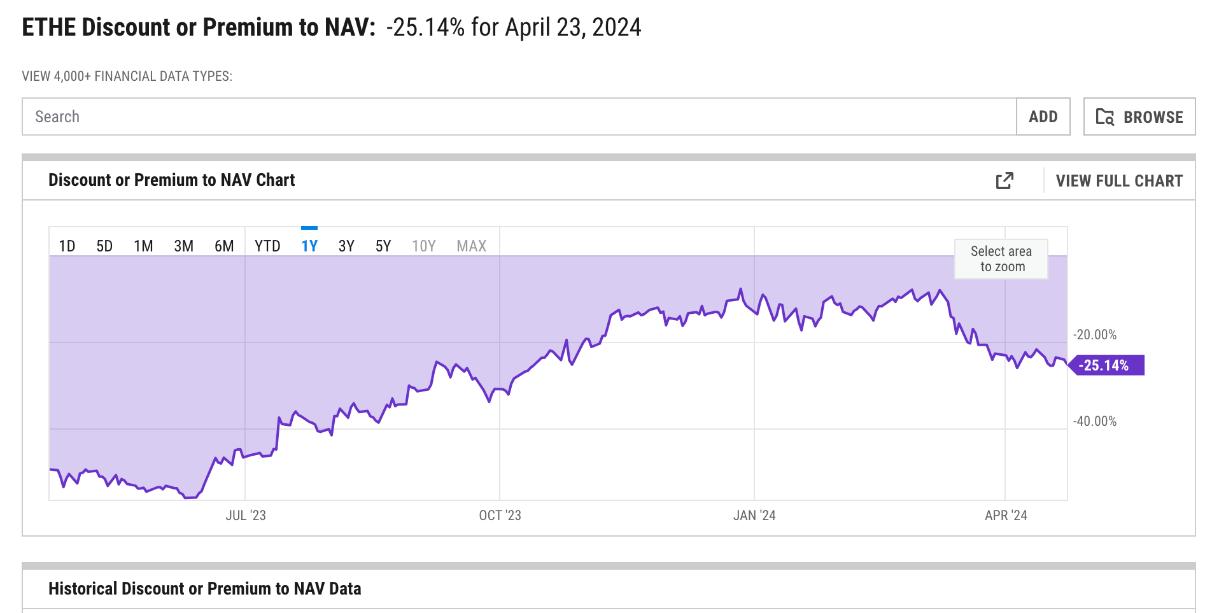Click the BROWSE button label

click(x=1153, y=117)
